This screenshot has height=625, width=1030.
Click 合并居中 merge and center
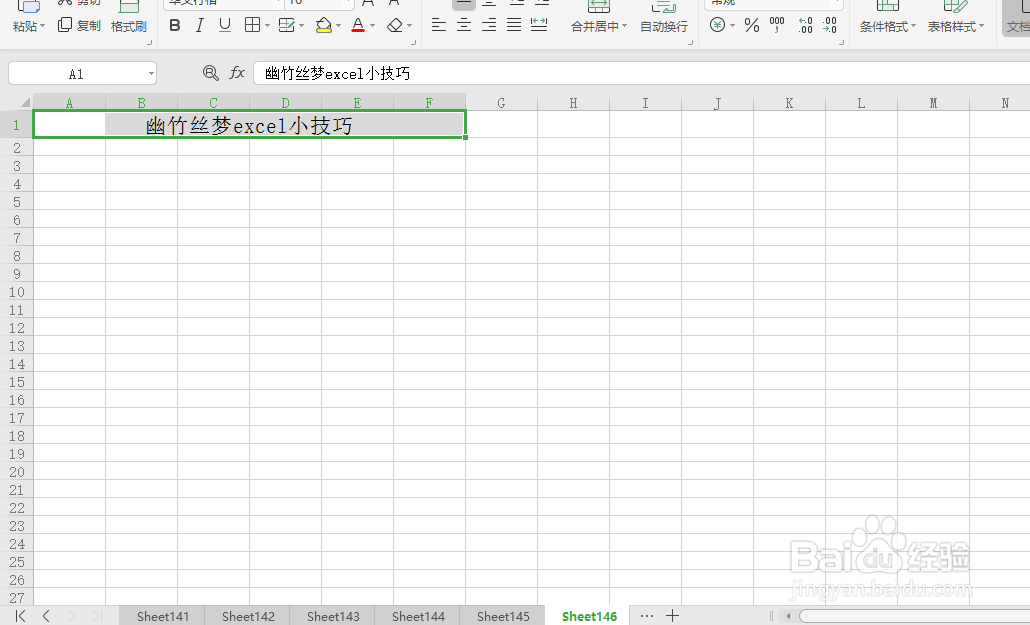[x=595, y=26]
